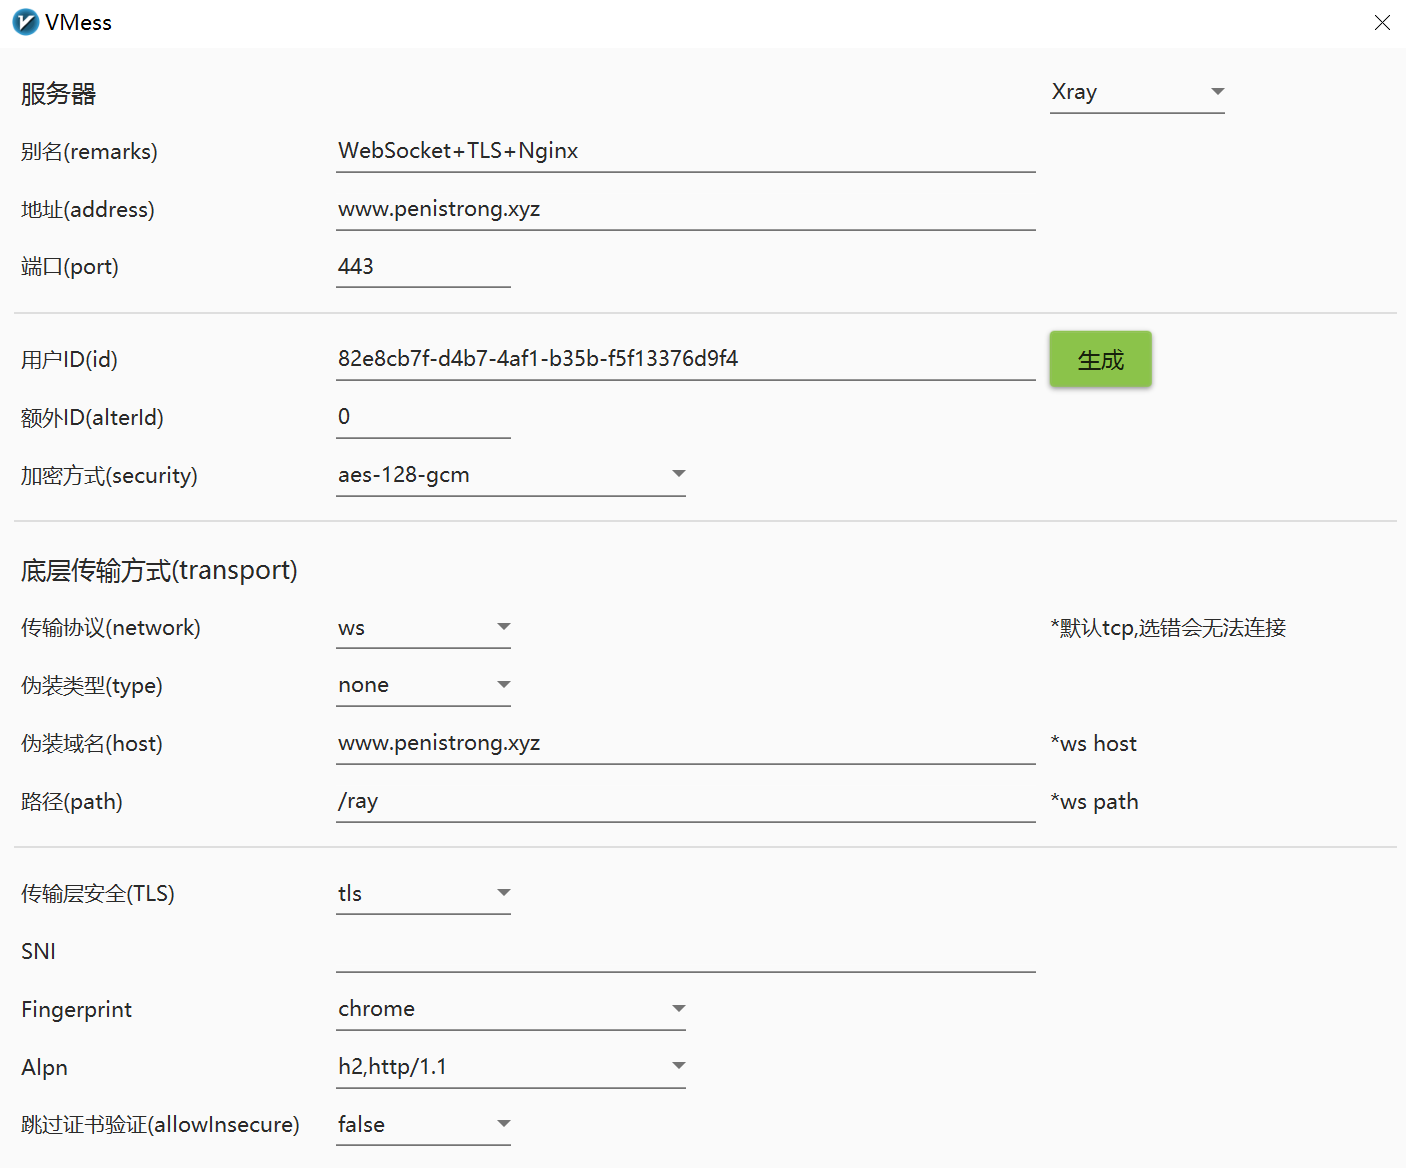Click the path field showing /ray
This screenshot has height=1168, width=1406.
tap(685, 801)
